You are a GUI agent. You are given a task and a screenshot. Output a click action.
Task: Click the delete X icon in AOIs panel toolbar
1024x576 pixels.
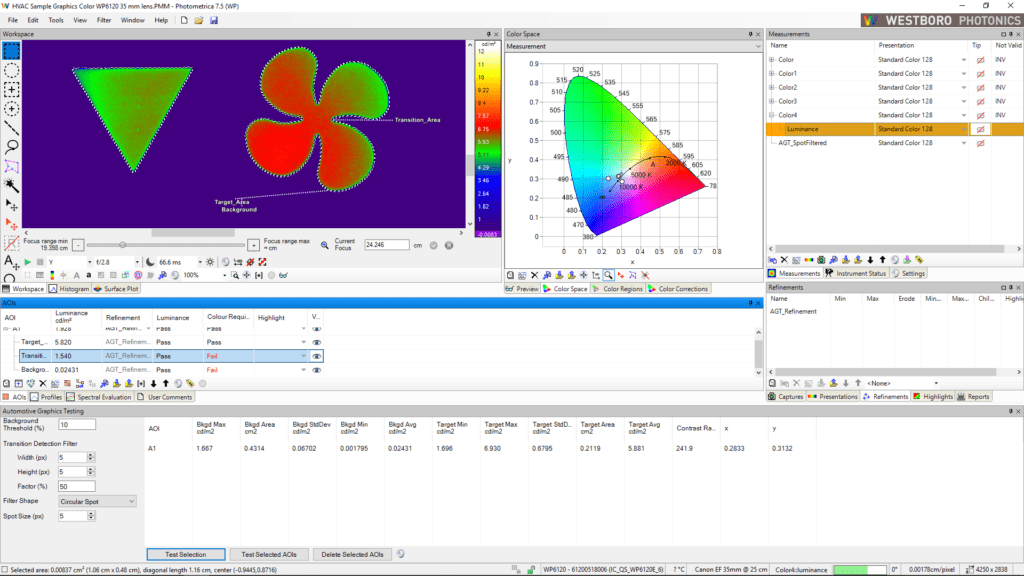[x=43, y=381]
